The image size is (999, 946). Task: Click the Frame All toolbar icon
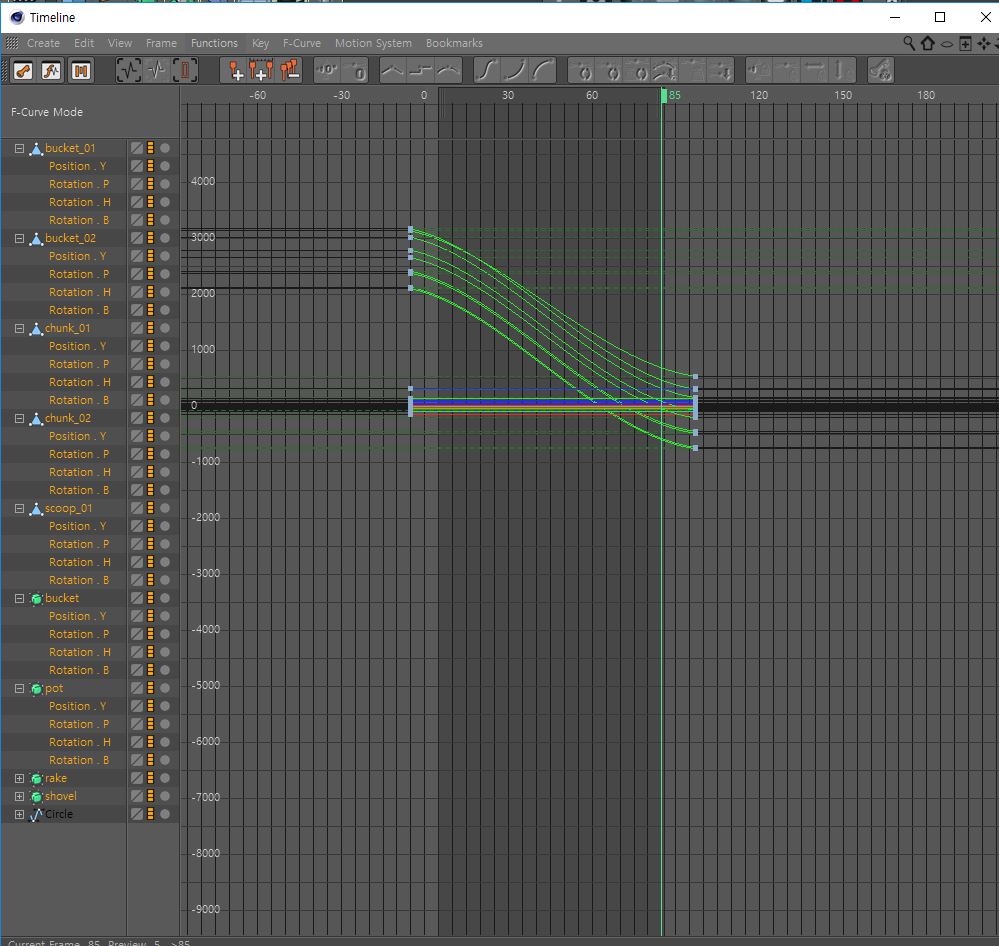tap(128, 71)
